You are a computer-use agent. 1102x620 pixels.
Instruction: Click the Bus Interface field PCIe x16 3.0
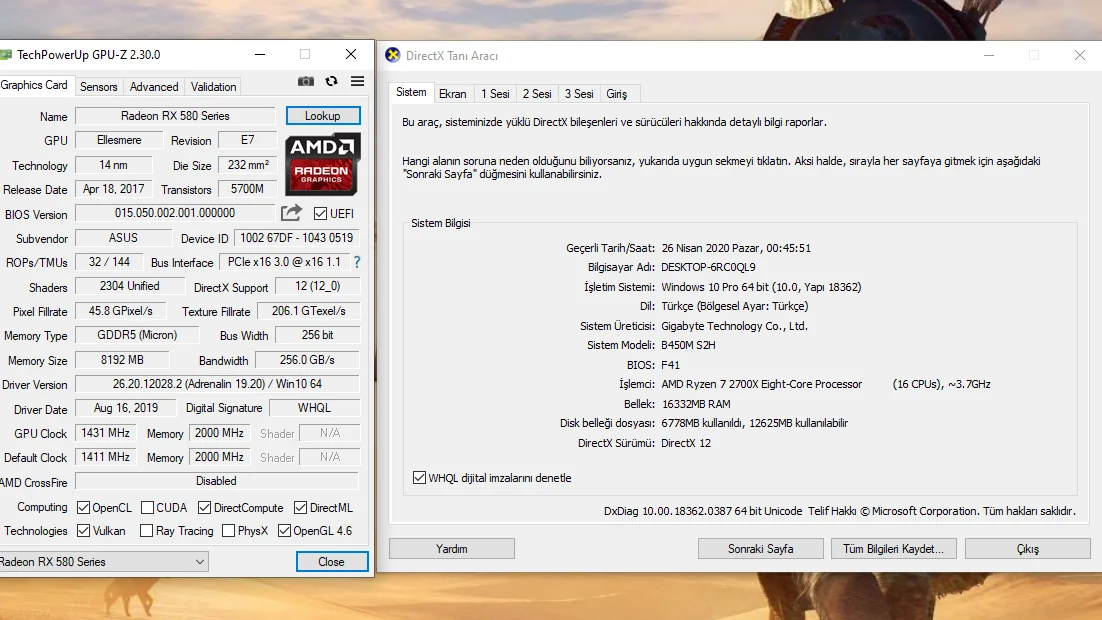click(x=284, y=261)
